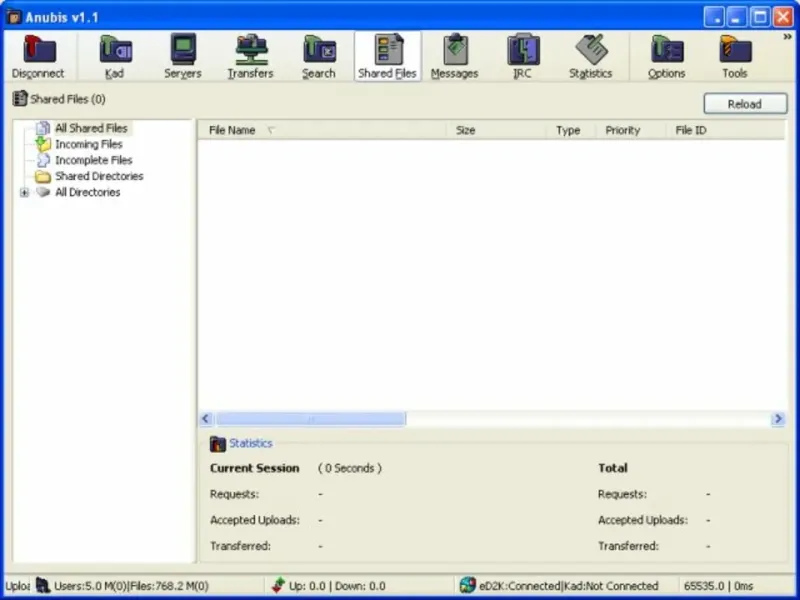Click the Up: 0.0 | Down: 0.0 text
Screen dimensions: 800x600
[x=337, y=586]
